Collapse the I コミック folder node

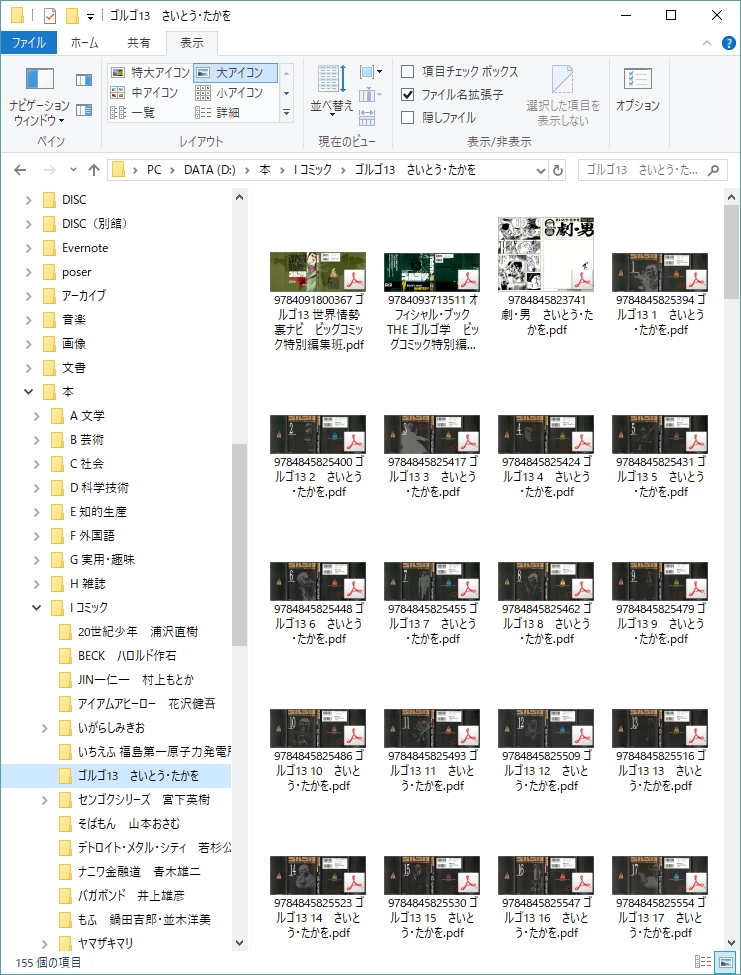coord(37,608)
